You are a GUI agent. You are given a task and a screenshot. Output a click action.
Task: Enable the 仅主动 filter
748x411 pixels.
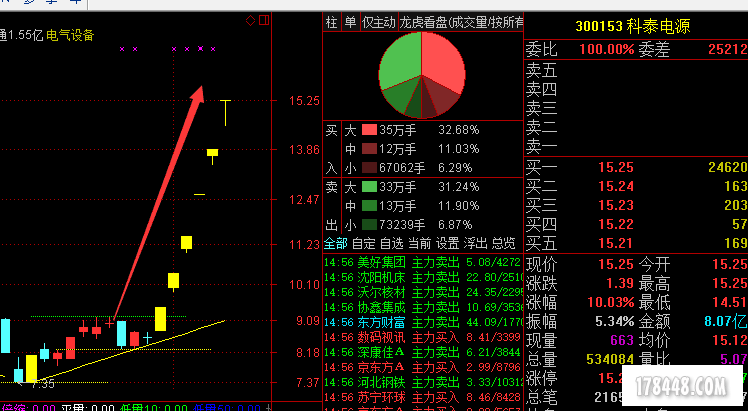click(x=378, y=22)
